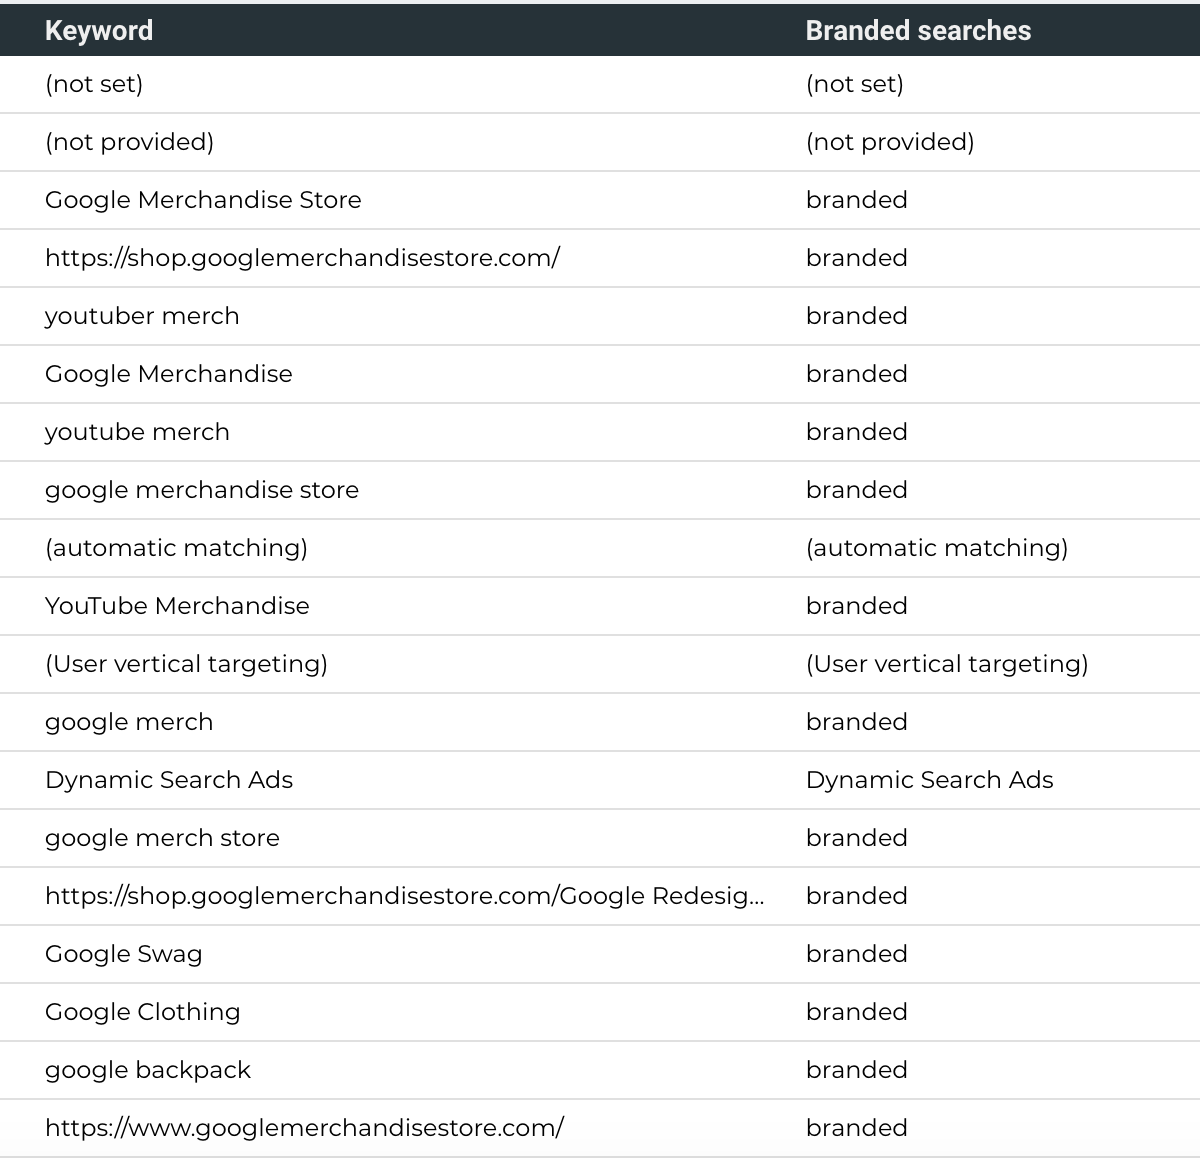Select '(automatic matching)' in the Keyword column

click(176, 548)
